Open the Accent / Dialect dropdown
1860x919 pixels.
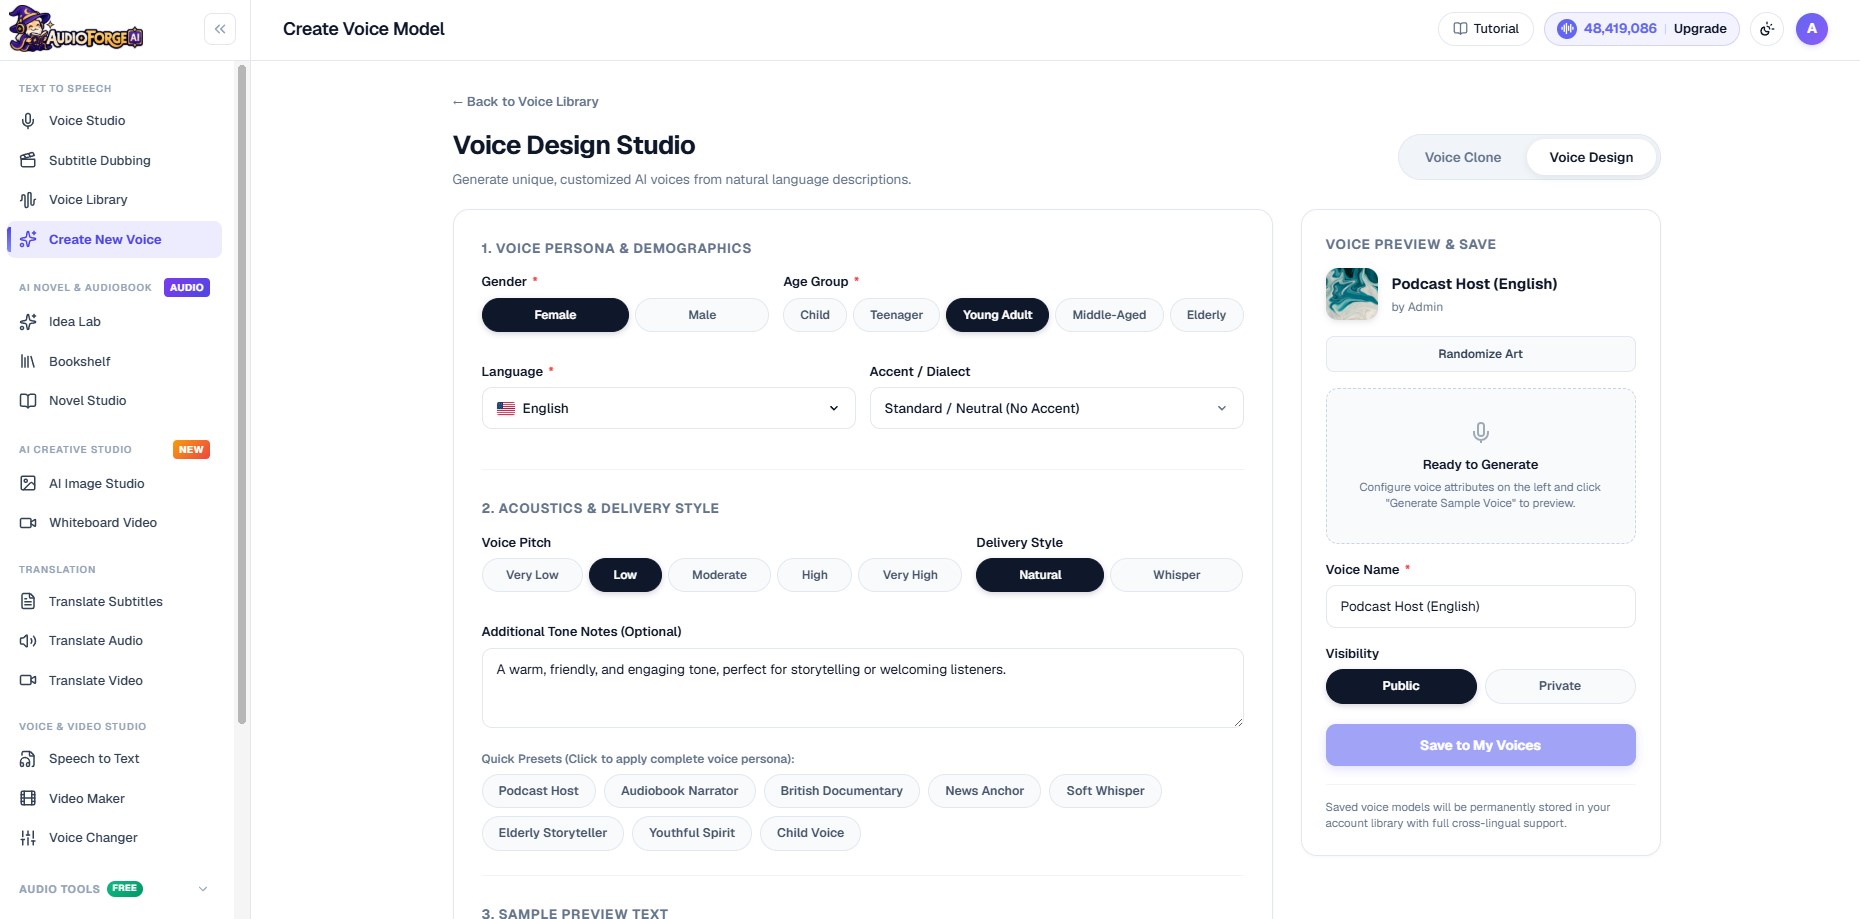point(1056,408)
